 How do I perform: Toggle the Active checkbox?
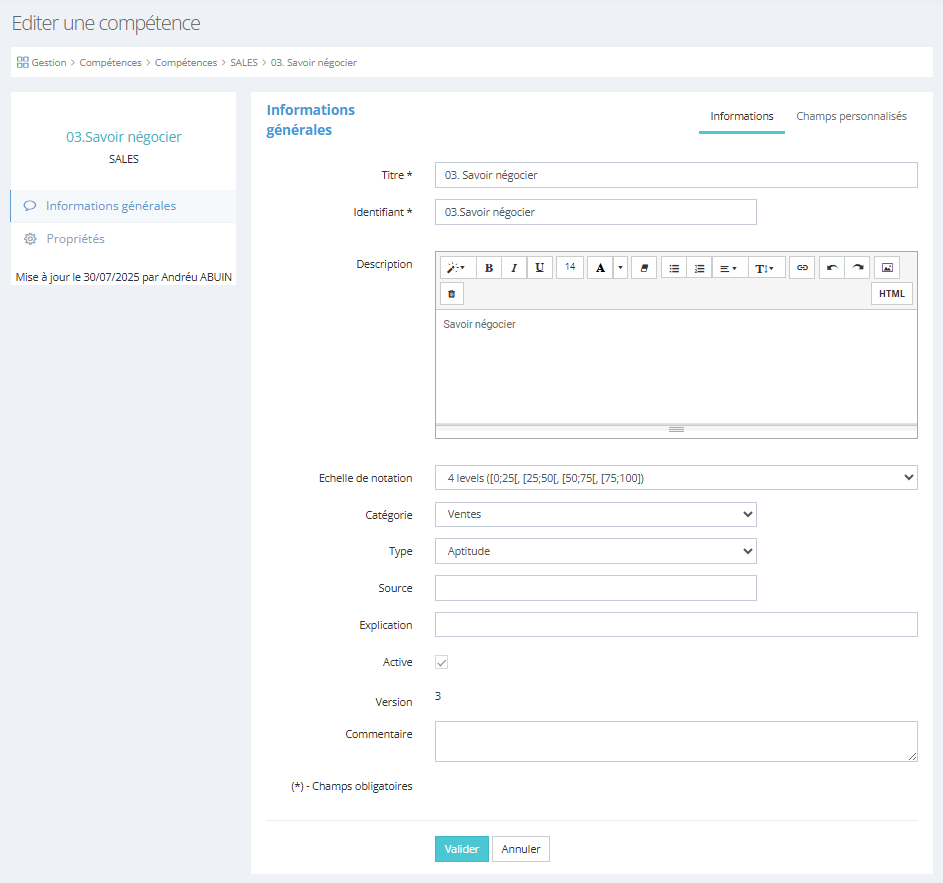click(x=441, y=662)
